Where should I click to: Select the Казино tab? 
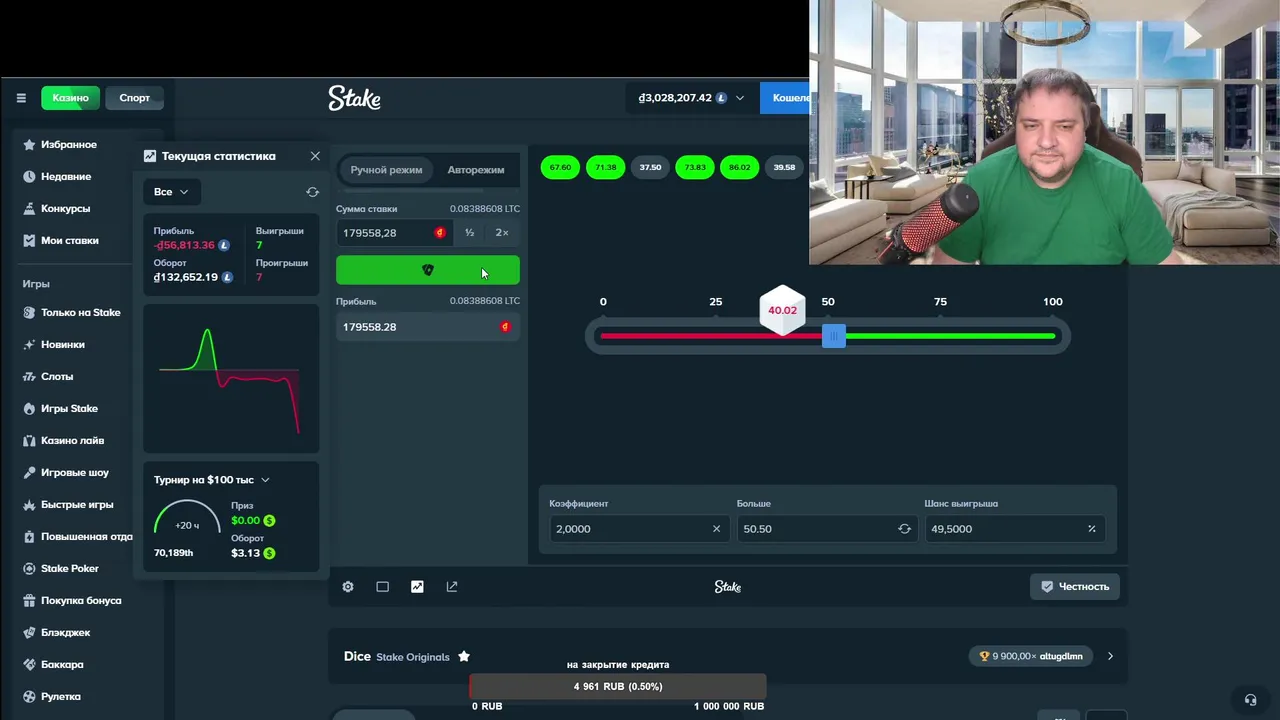[70, 98]
